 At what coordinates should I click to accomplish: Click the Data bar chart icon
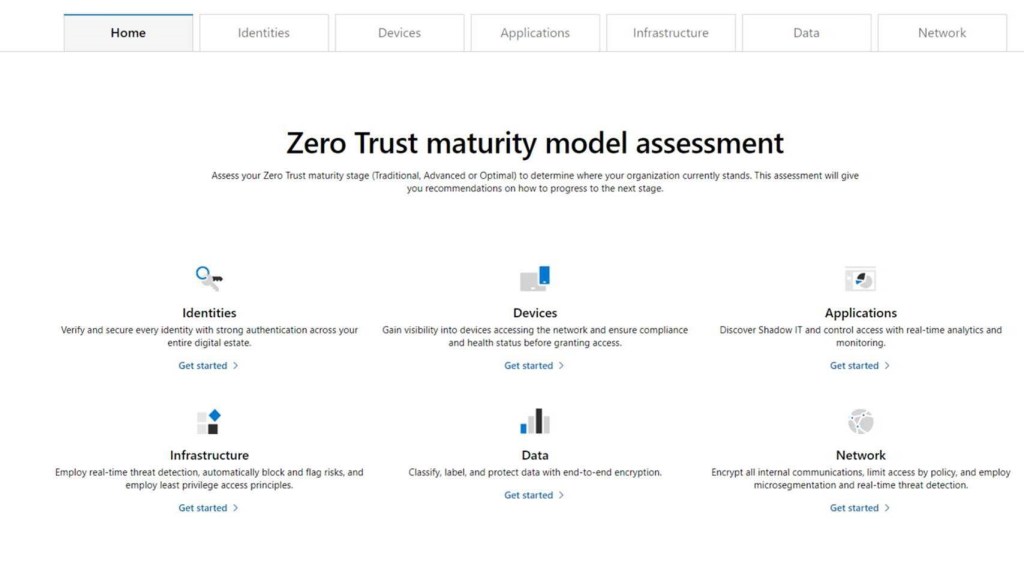coord(535,421)
